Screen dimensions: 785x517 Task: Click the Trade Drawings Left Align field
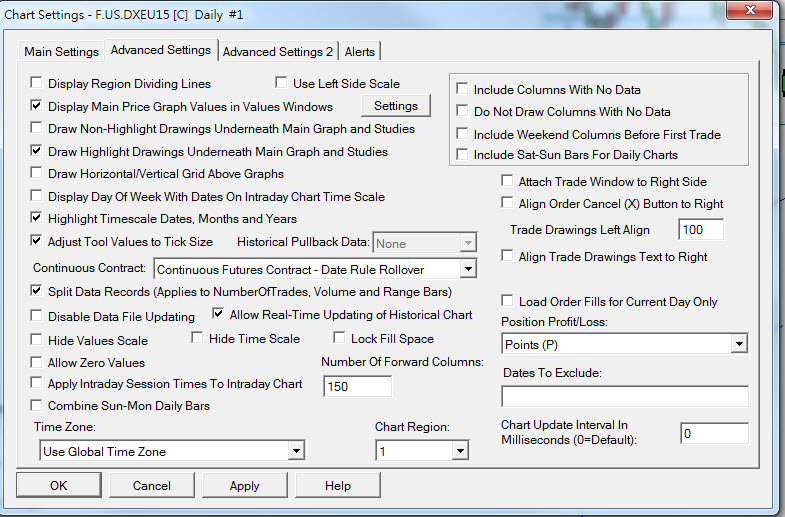(x=700, y=229)
